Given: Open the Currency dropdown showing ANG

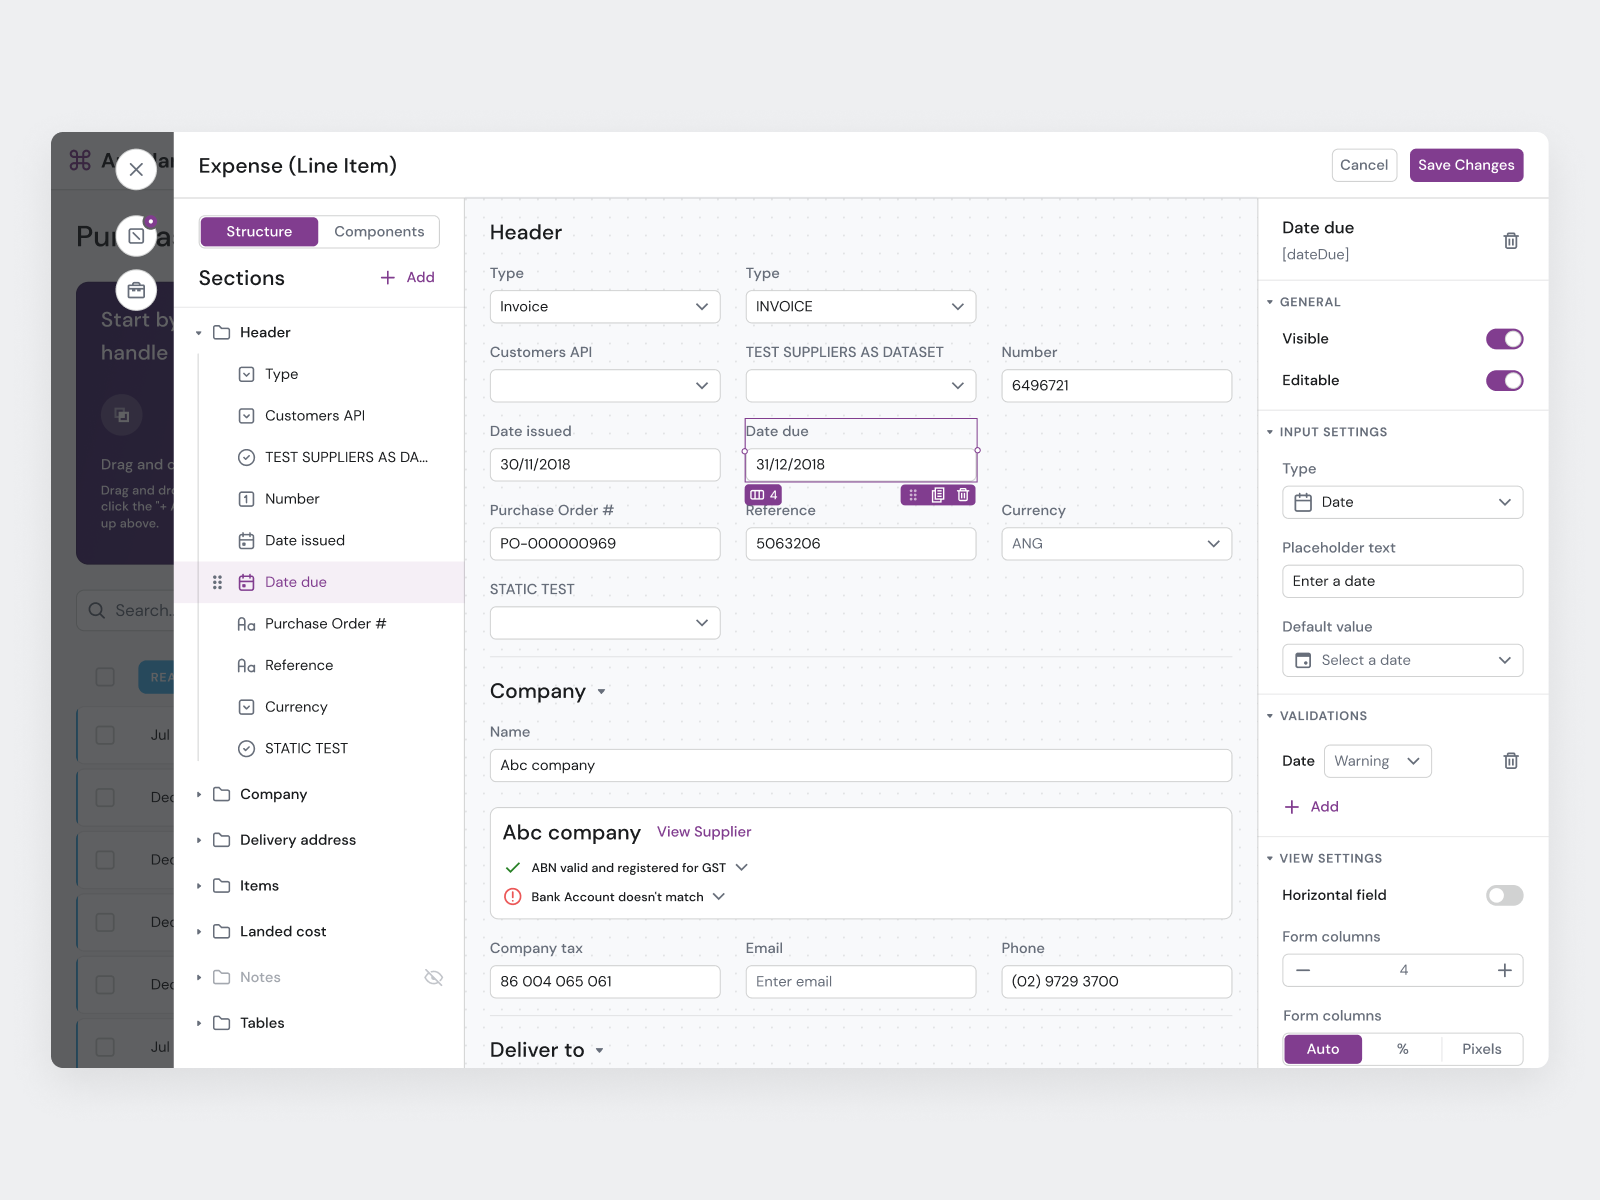Looking at the screenshot, I should point(1117,544).
